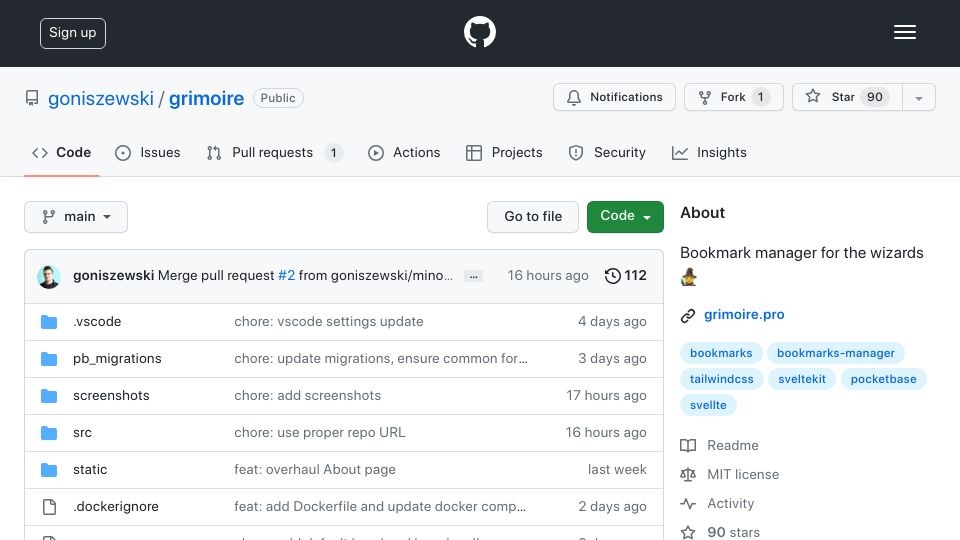The height and width of the screenshot is (540, 960).
Task: Fork the repository
Action: tap(733, 97)
